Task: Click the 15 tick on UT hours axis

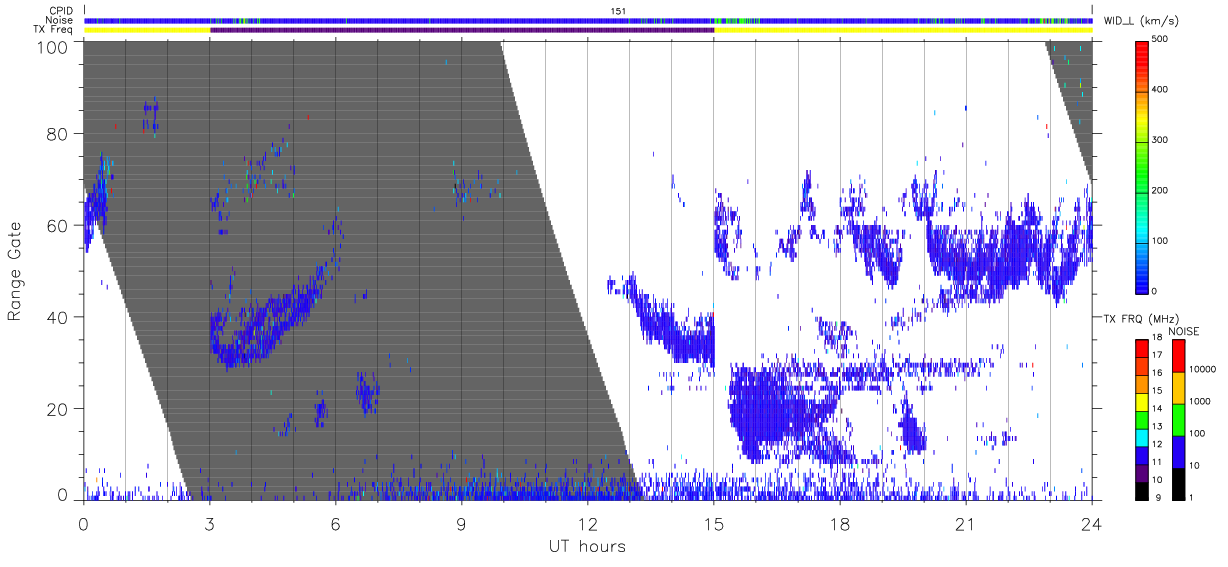Action: [x=714, y=523]
